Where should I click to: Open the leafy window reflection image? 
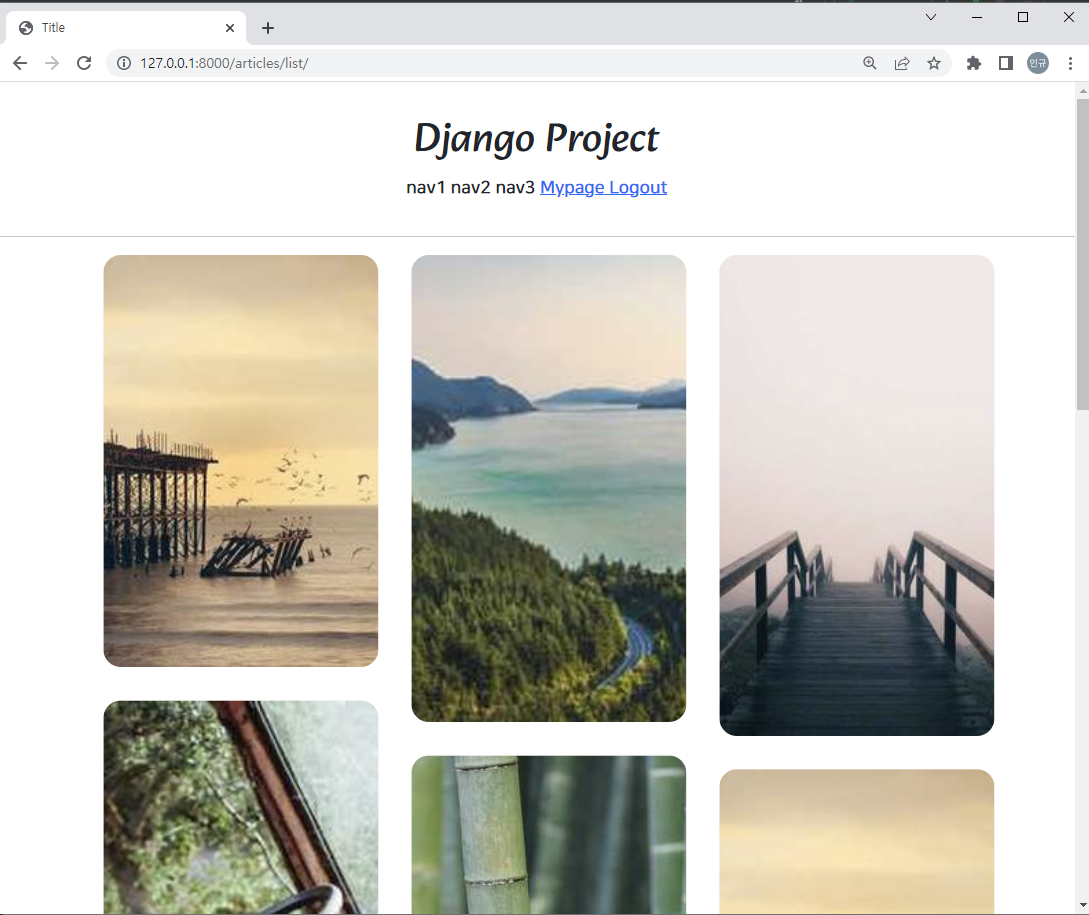[x=241, y=807]
